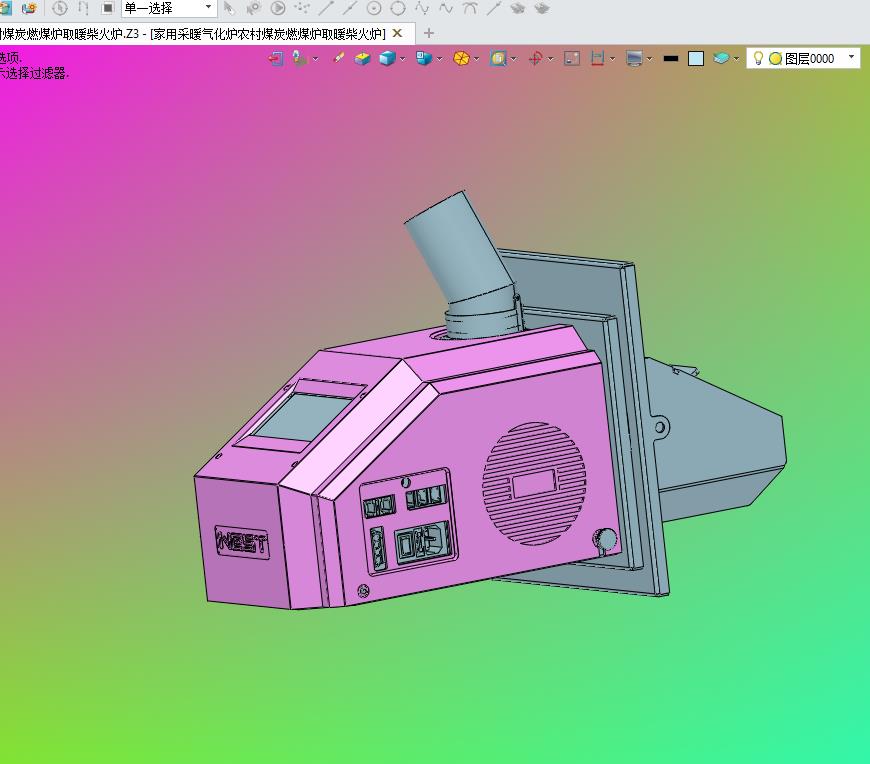The height and width of the screenshot is (764, 870).
Task: Click the round speaker grille on the model
Action: (x=534, y=484)
